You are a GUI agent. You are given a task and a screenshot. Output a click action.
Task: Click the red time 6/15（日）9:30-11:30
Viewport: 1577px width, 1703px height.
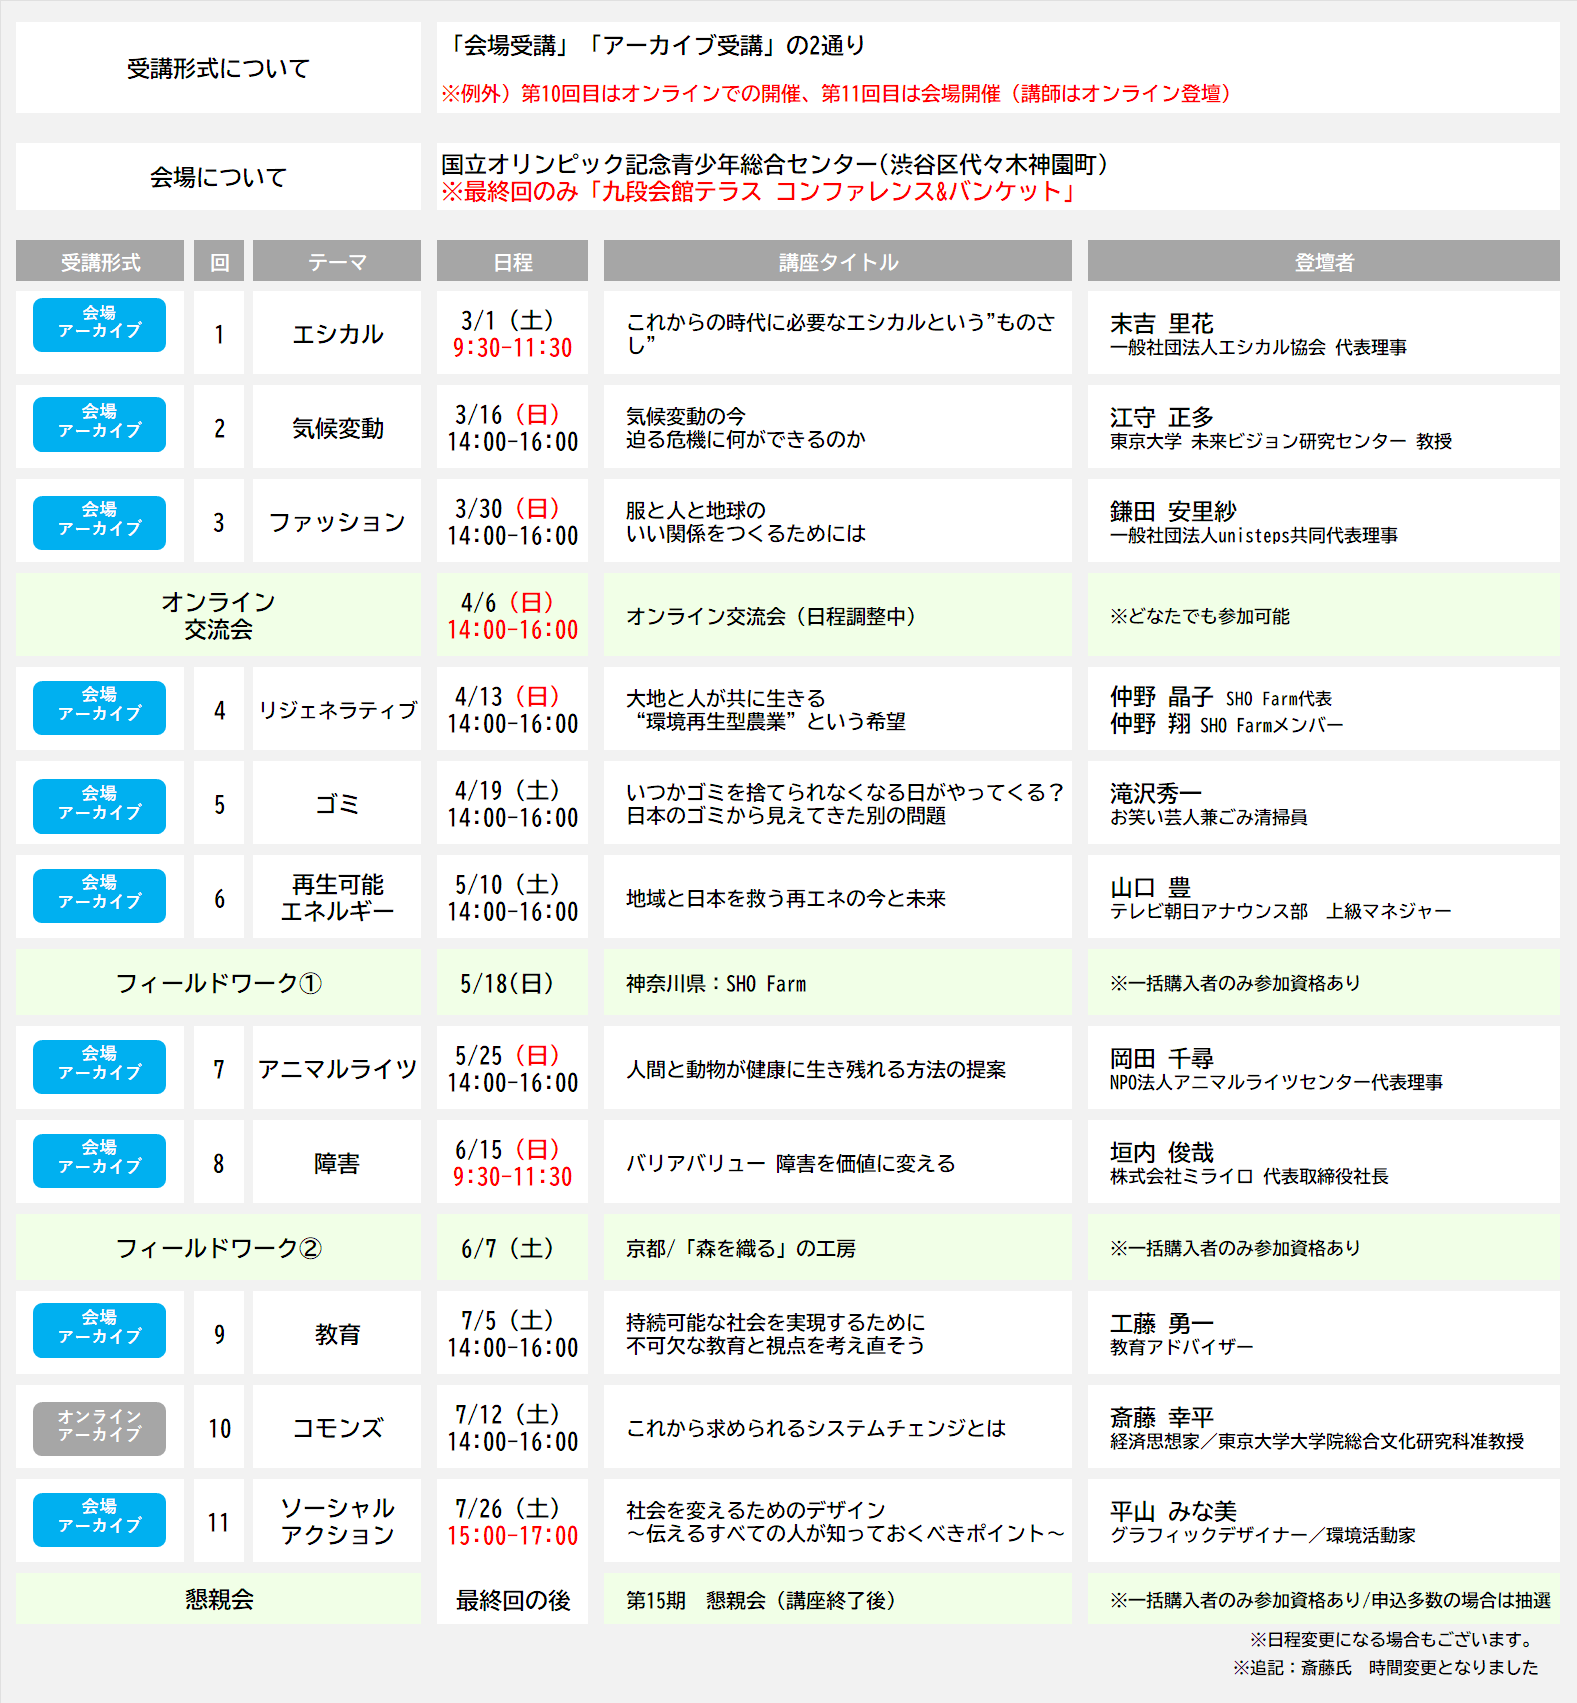click(512, 1162)
